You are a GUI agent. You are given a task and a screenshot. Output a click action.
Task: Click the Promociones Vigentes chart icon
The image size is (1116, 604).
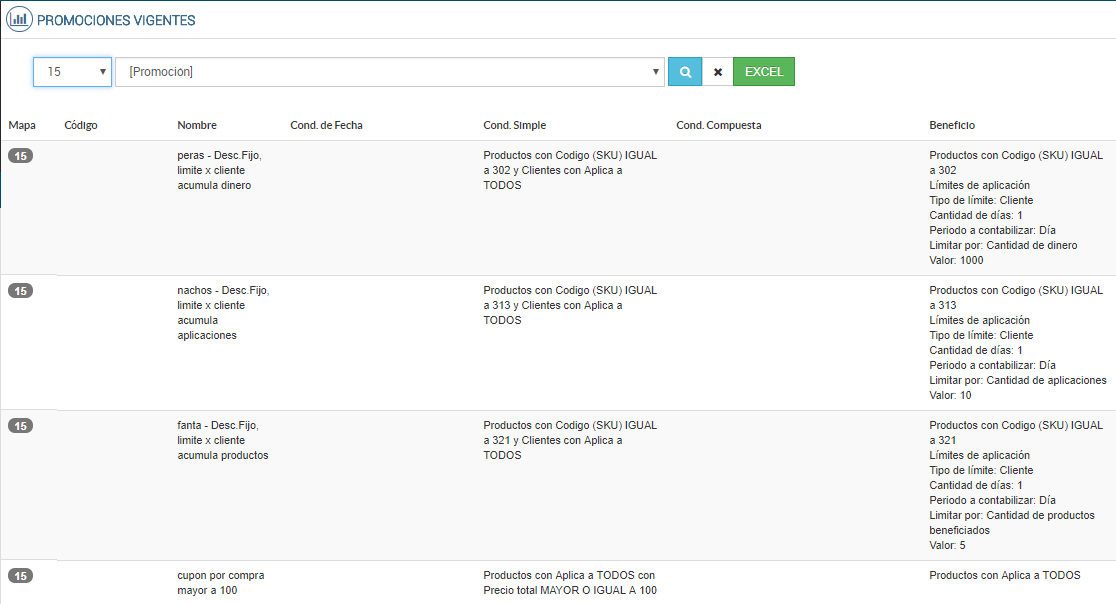click(x=19, y=19)
